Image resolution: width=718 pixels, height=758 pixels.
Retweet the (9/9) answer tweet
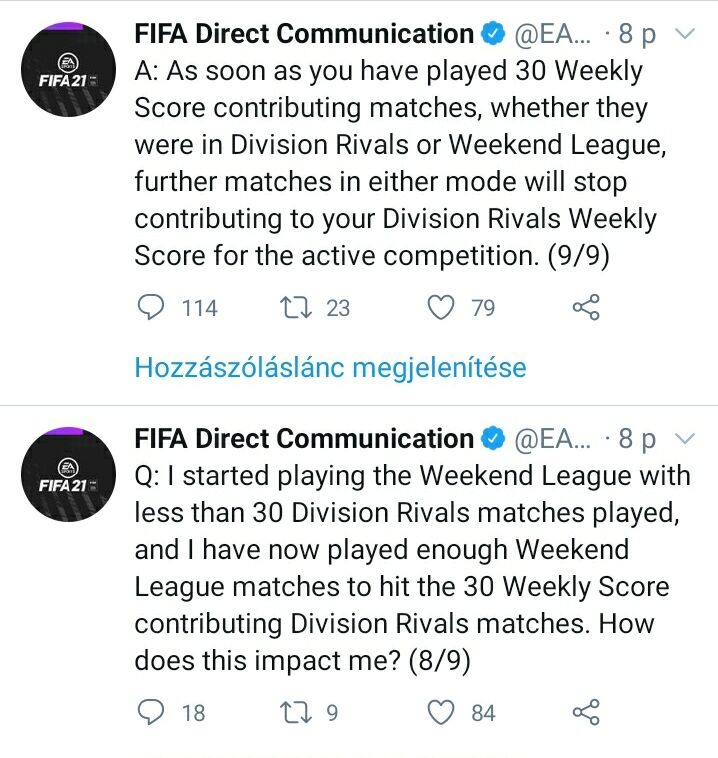coord(296,308)
